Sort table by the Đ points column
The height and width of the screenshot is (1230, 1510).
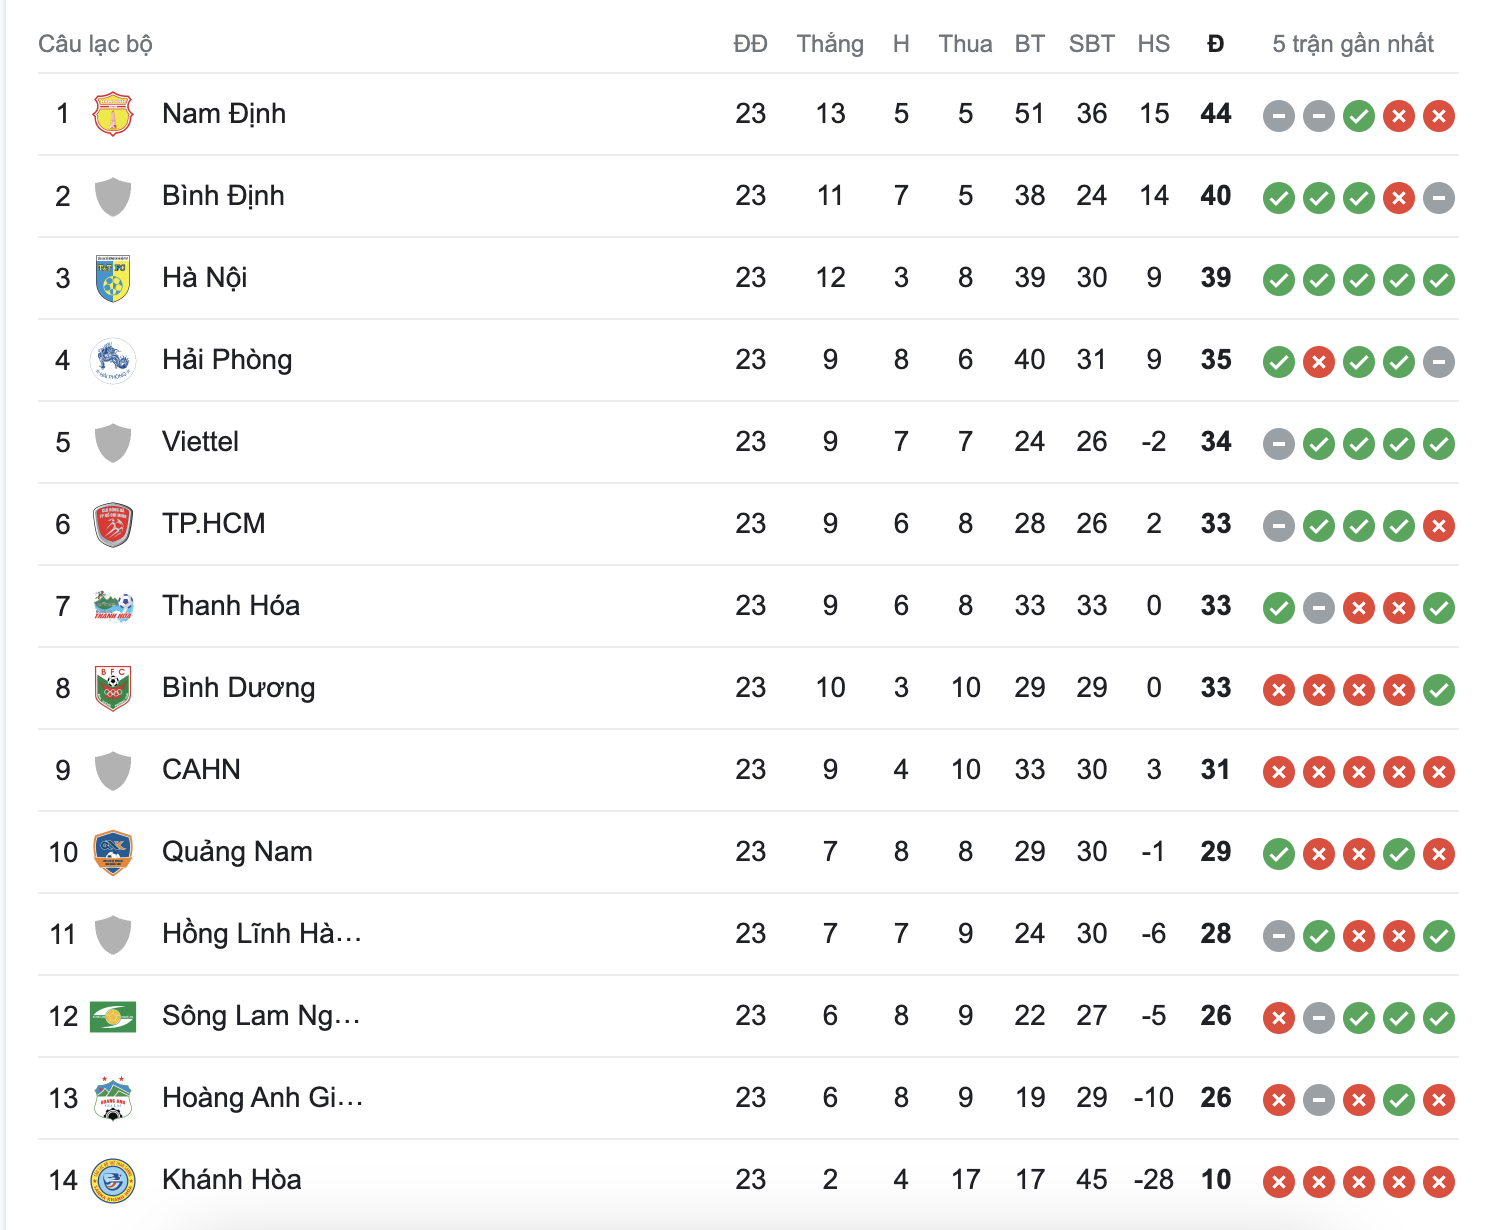(1215, 44)
